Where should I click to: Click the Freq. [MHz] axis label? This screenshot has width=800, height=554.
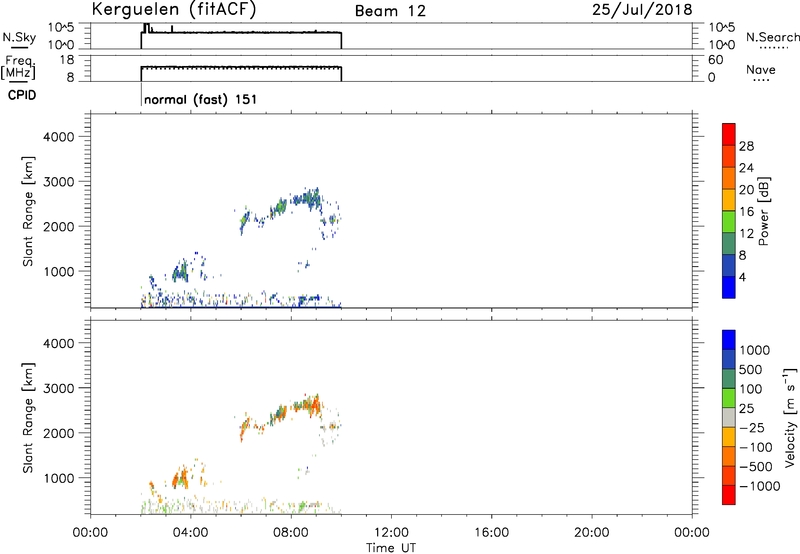click(x=18, y=67)
